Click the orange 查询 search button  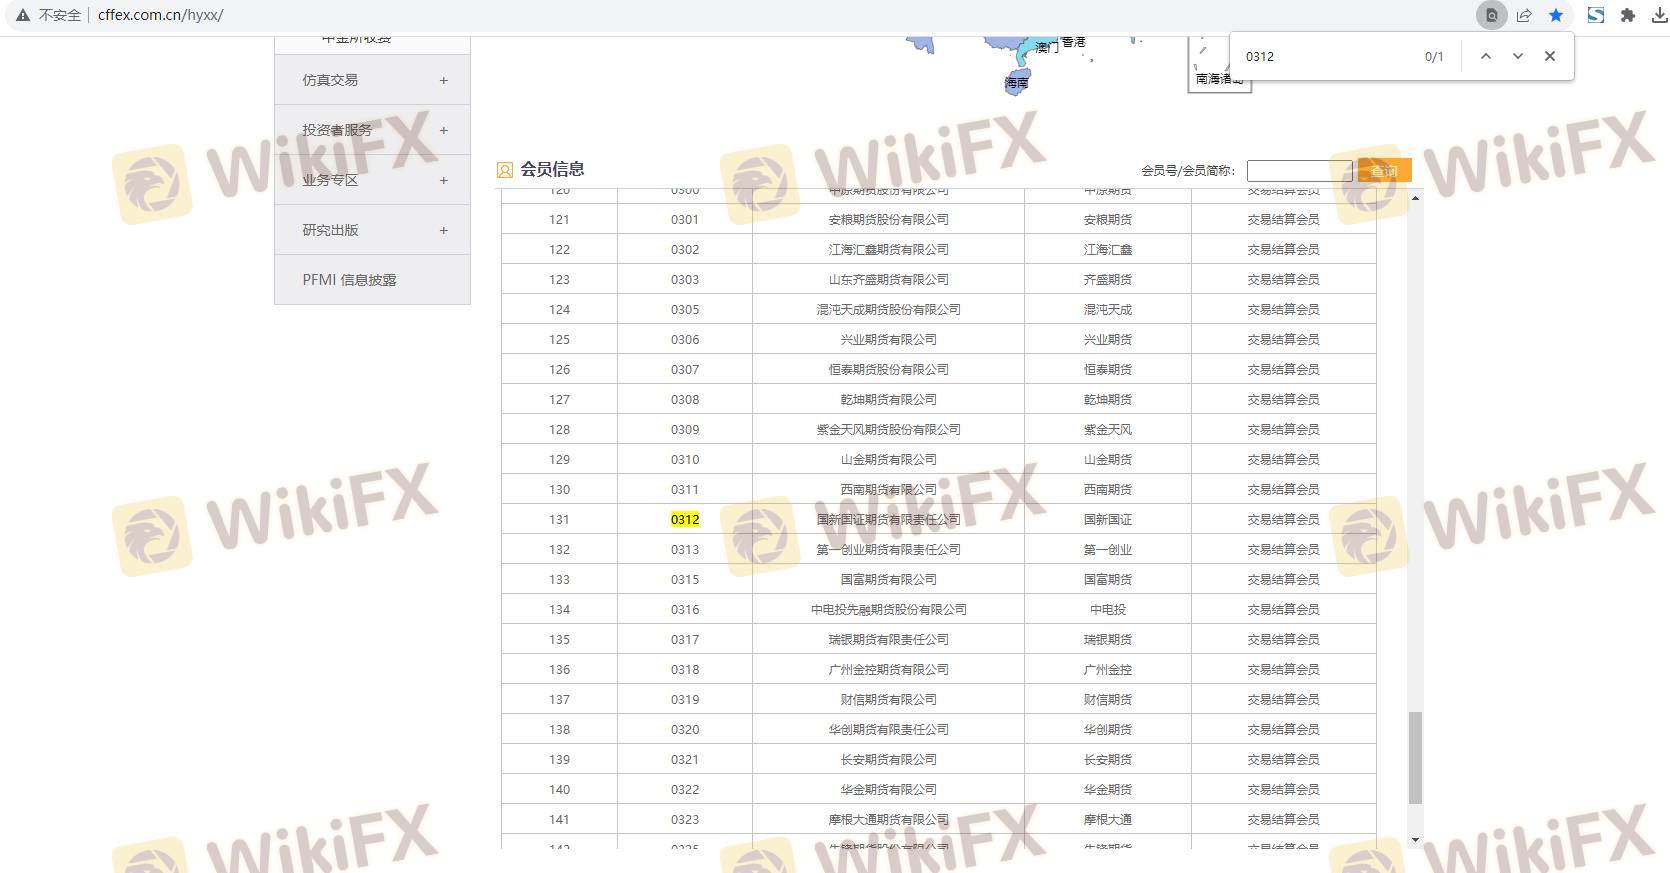click(x=1384, y=171)
